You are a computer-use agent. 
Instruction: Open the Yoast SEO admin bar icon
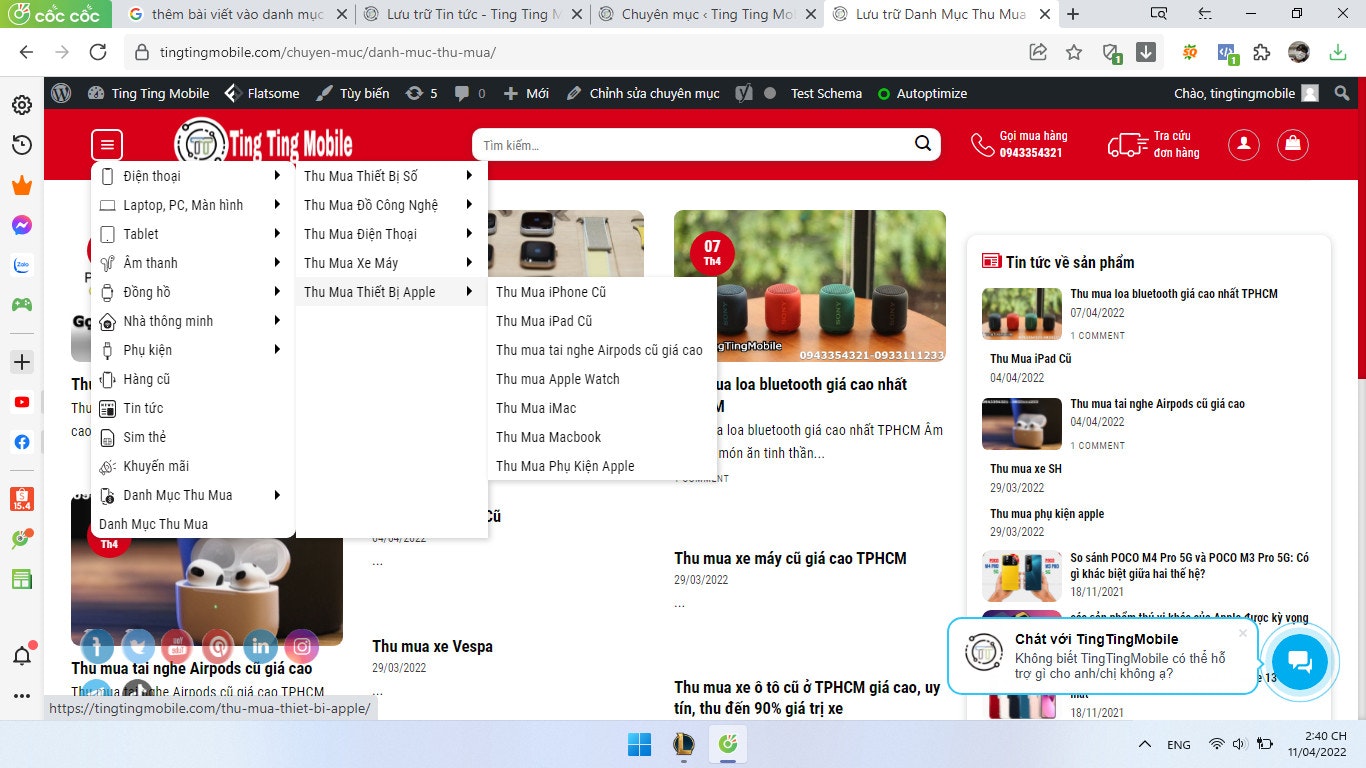(x=744, y=93)
